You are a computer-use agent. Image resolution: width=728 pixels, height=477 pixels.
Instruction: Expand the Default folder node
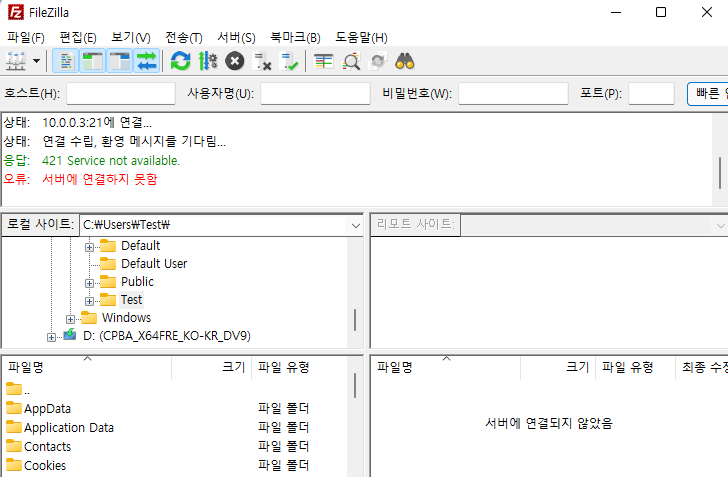pyautogui.click(x=89, y=247)
